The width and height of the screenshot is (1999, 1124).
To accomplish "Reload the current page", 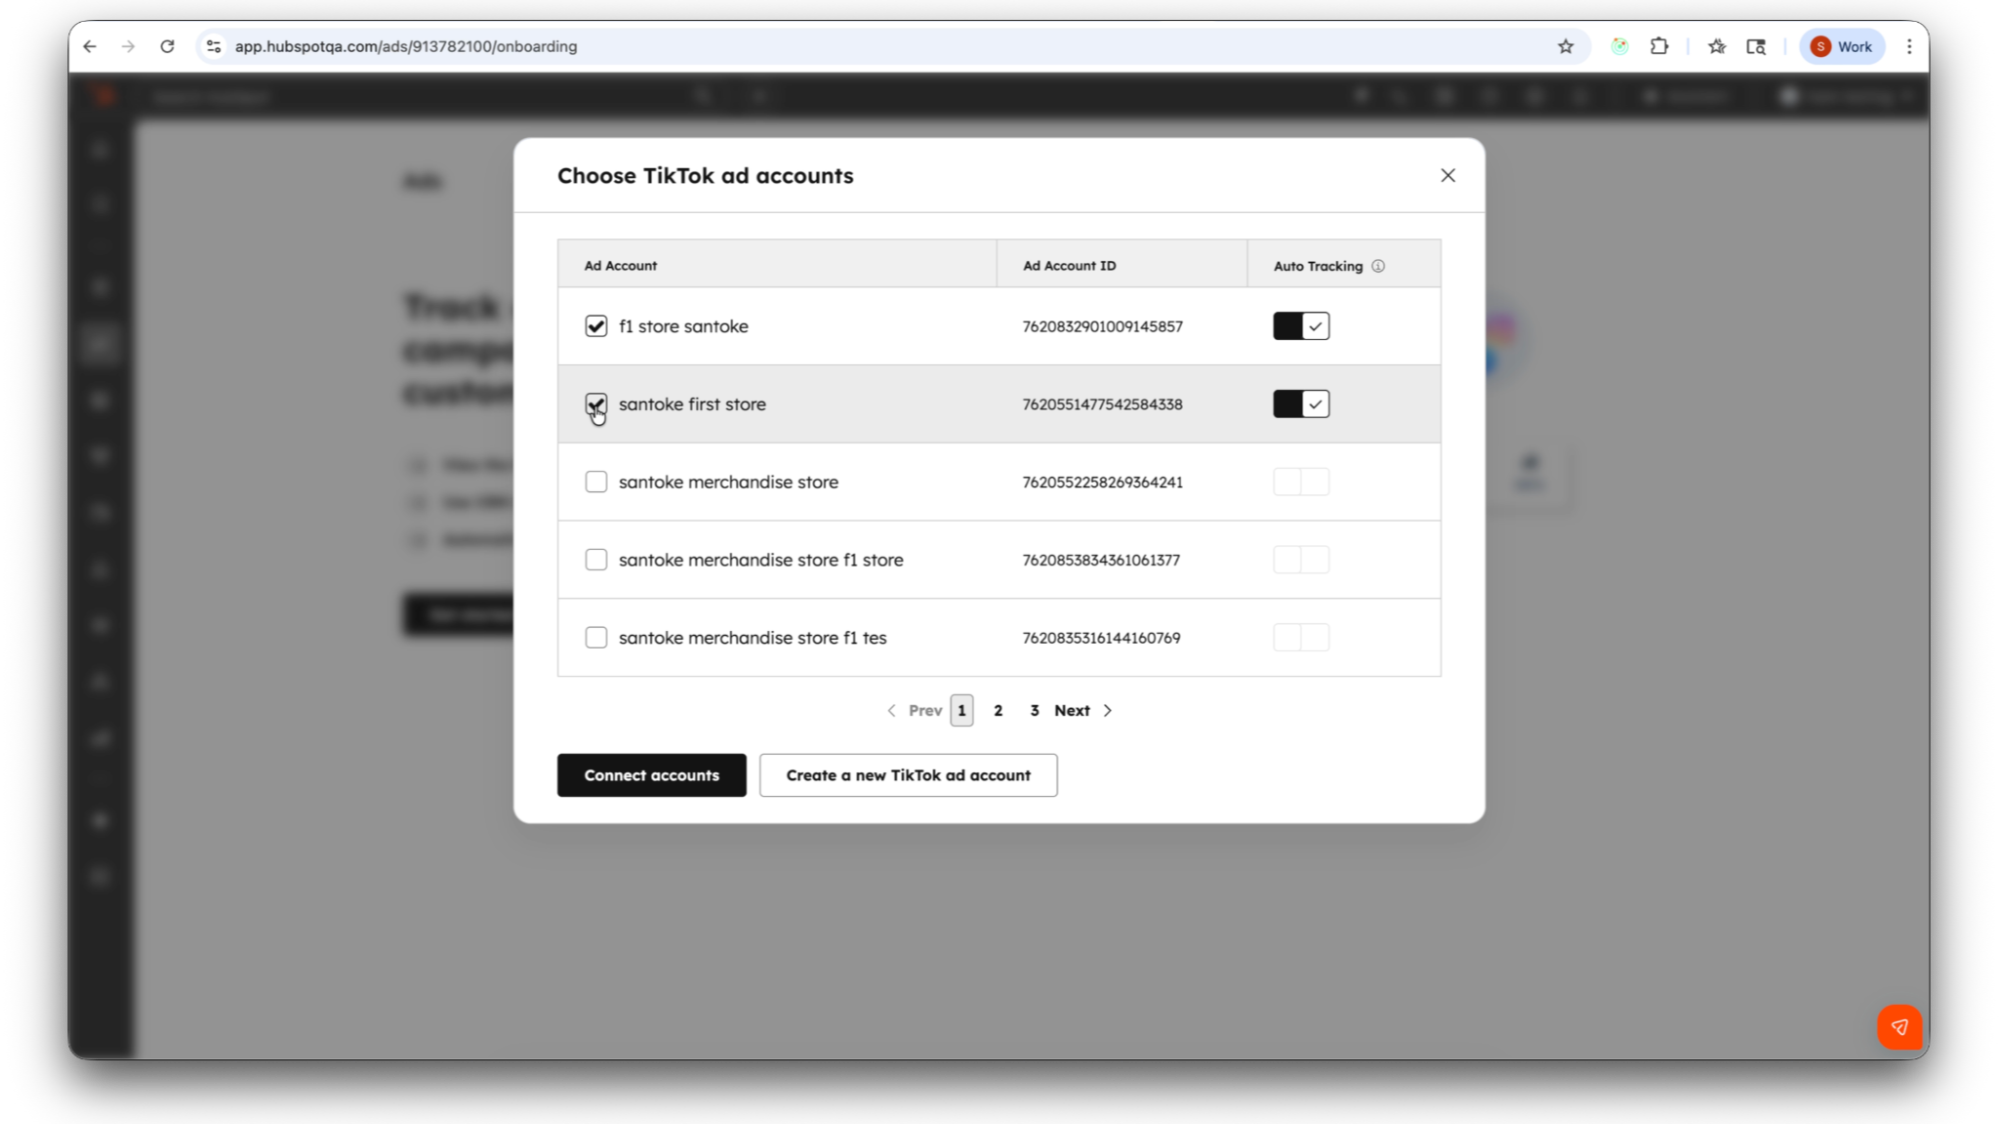I will click(x=167, y=46).
